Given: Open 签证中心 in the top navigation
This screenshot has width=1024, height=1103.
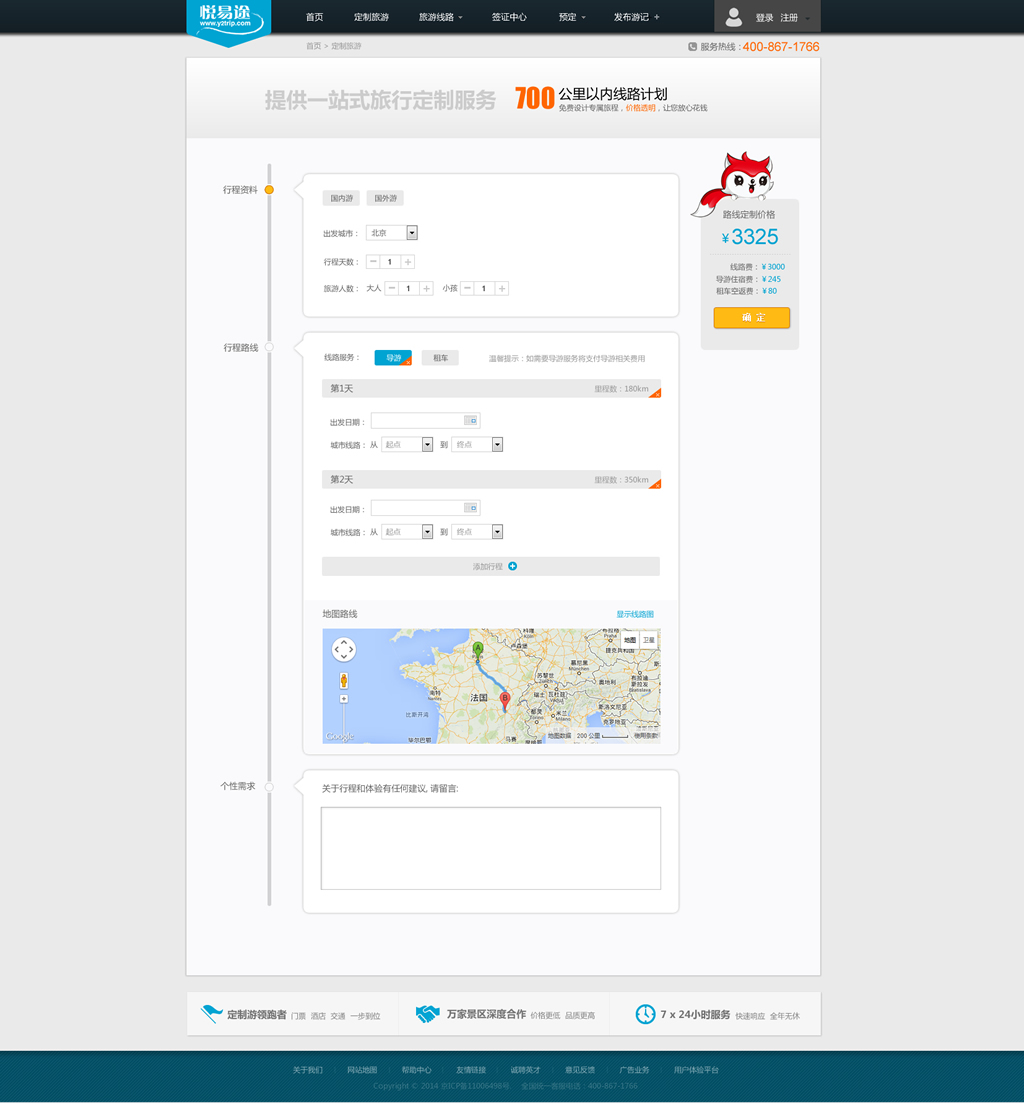Looking at the screenshot, I should click(509, 17).
